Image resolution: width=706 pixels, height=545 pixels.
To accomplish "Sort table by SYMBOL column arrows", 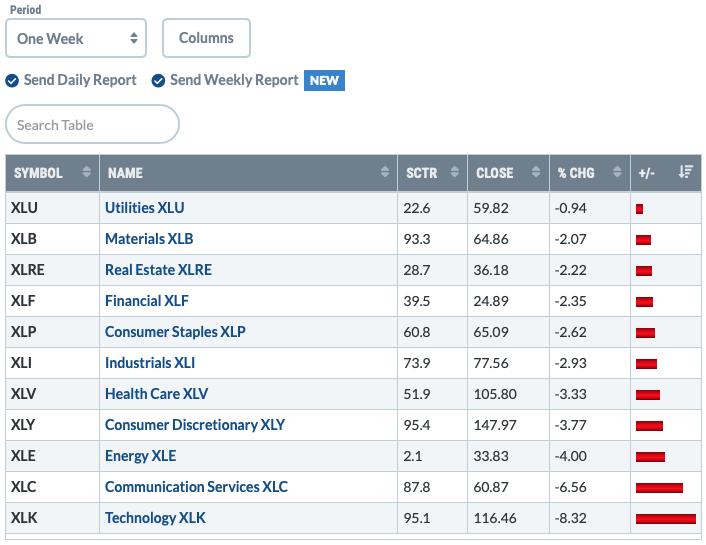I will (86, 172).
